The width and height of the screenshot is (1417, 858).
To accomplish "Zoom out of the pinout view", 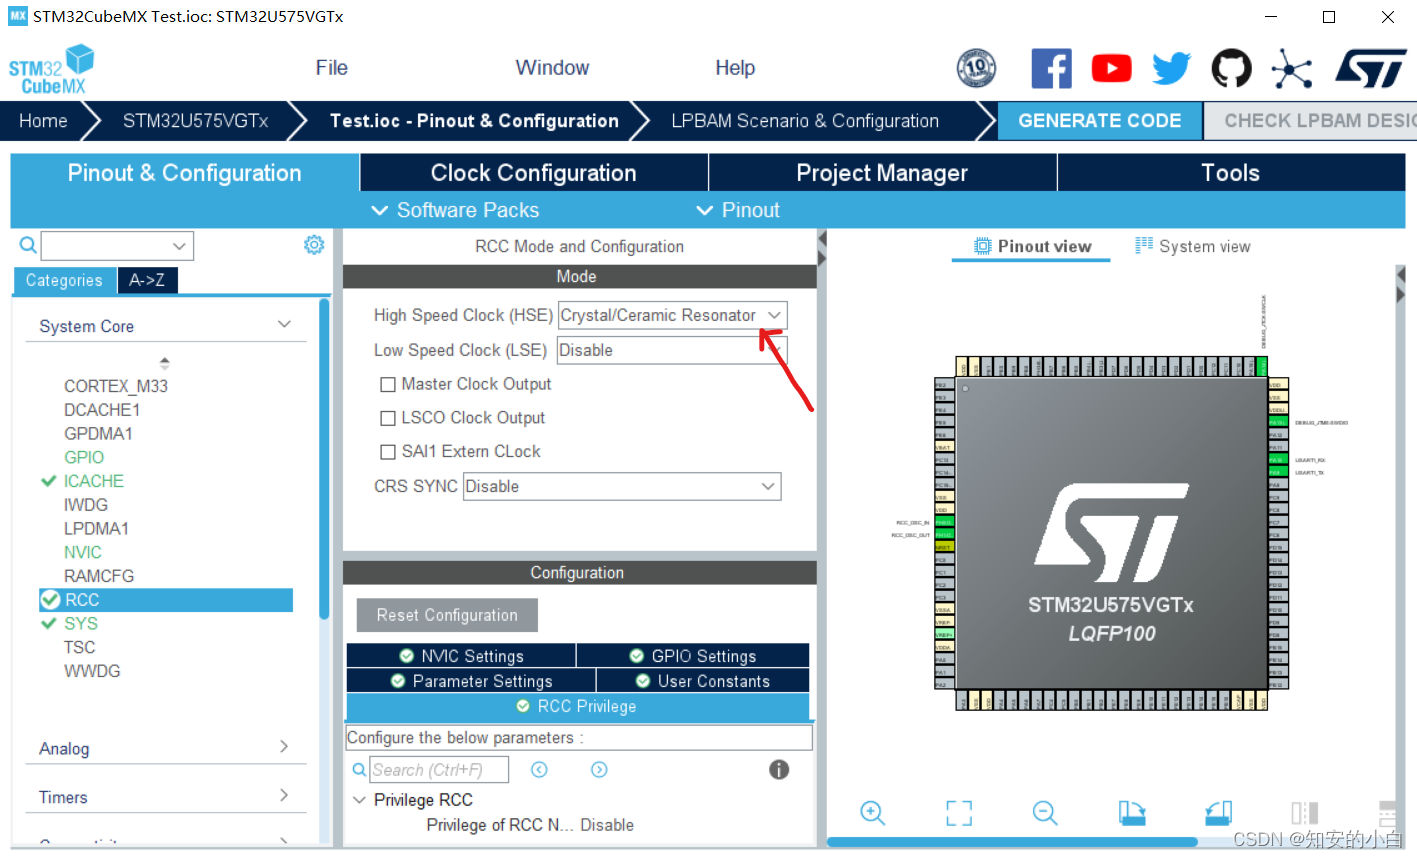I will click(1045, 813).
